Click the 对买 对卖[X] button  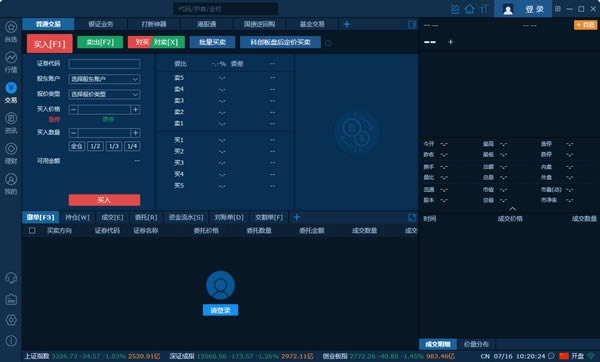click(x=156, y=42)
